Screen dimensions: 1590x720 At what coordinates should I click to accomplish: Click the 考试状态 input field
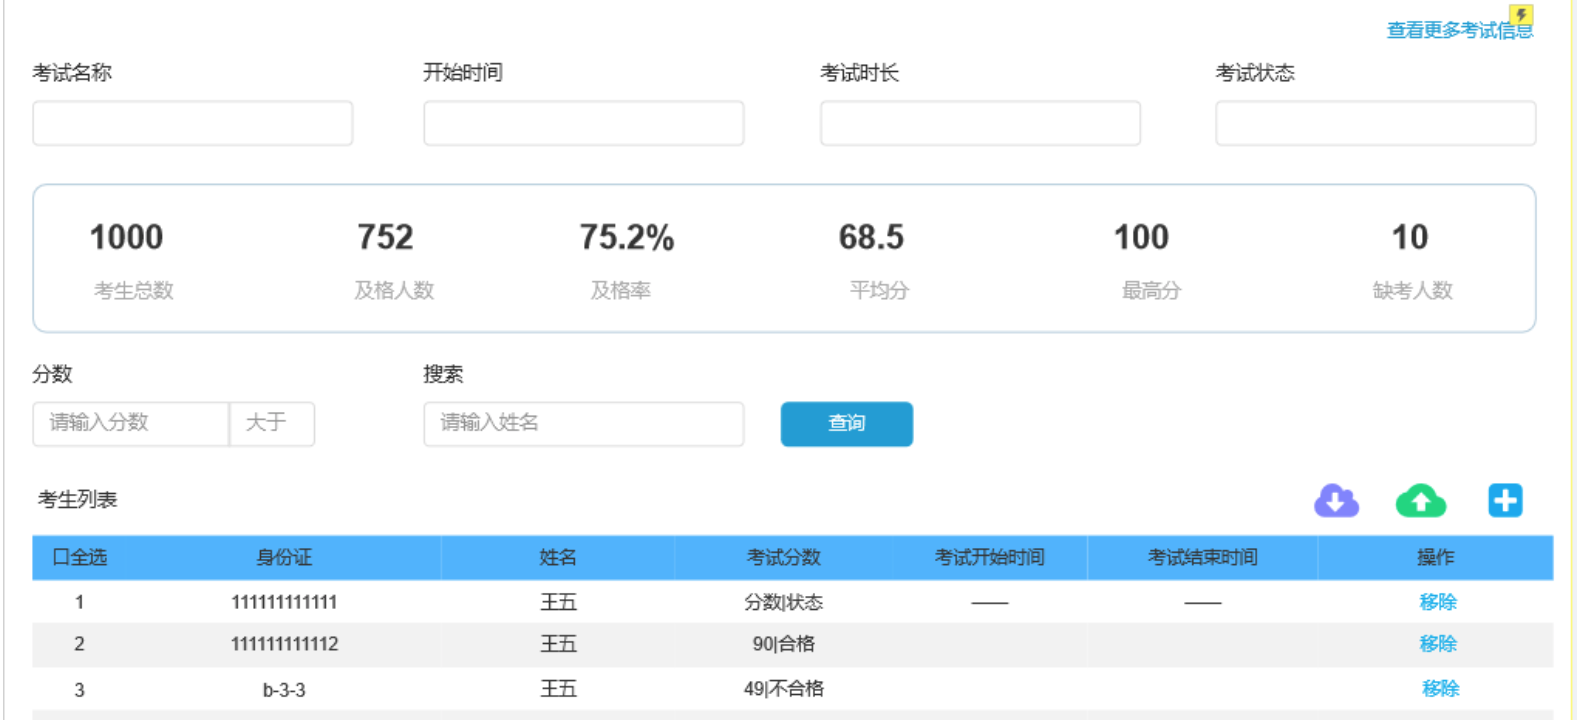1375,123
